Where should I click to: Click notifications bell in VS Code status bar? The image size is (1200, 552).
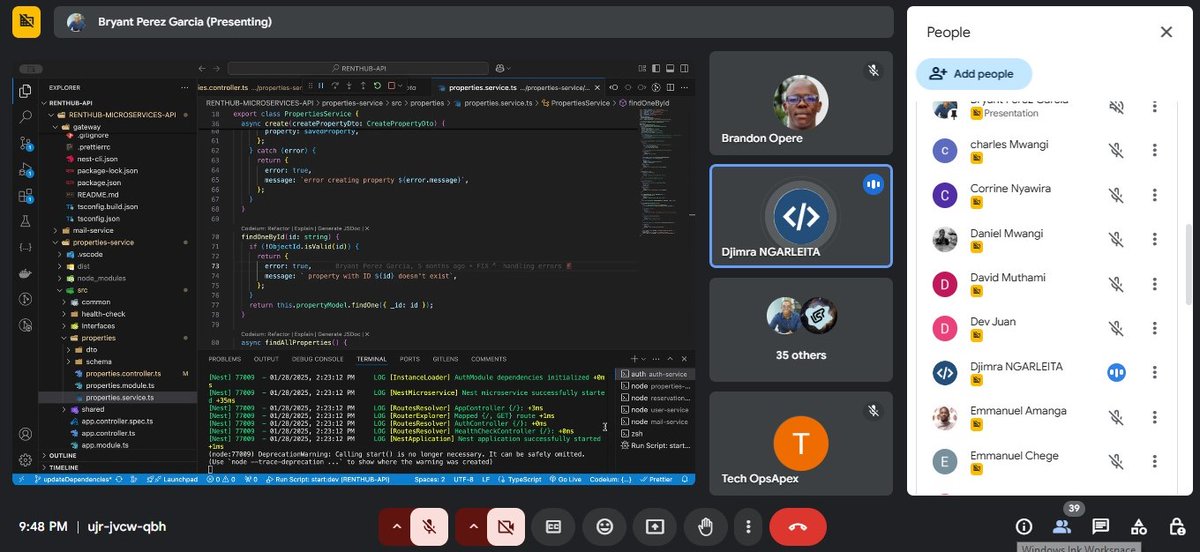(x=687, y=479)
